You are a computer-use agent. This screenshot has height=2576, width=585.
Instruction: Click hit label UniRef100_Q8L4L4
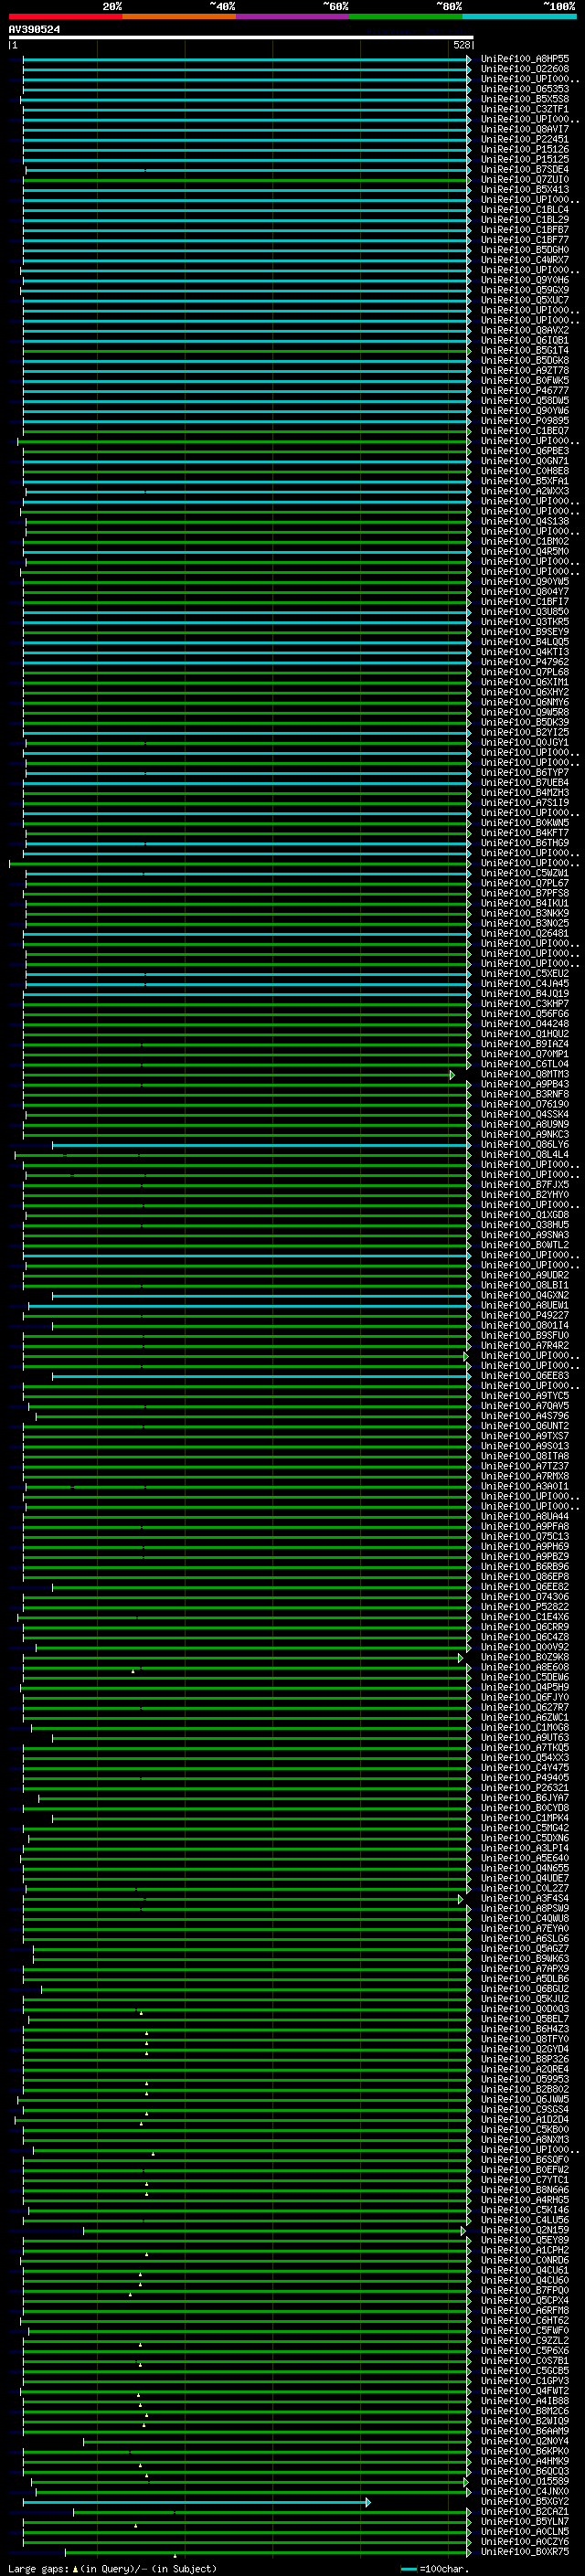(x=525, y=1154)
